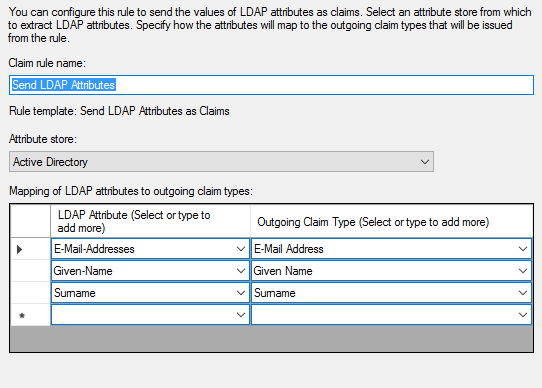Expand the Surname outgoing claim dropdown
The width and height of the screenshot is (542, 388).
click(x=523, y=293)
